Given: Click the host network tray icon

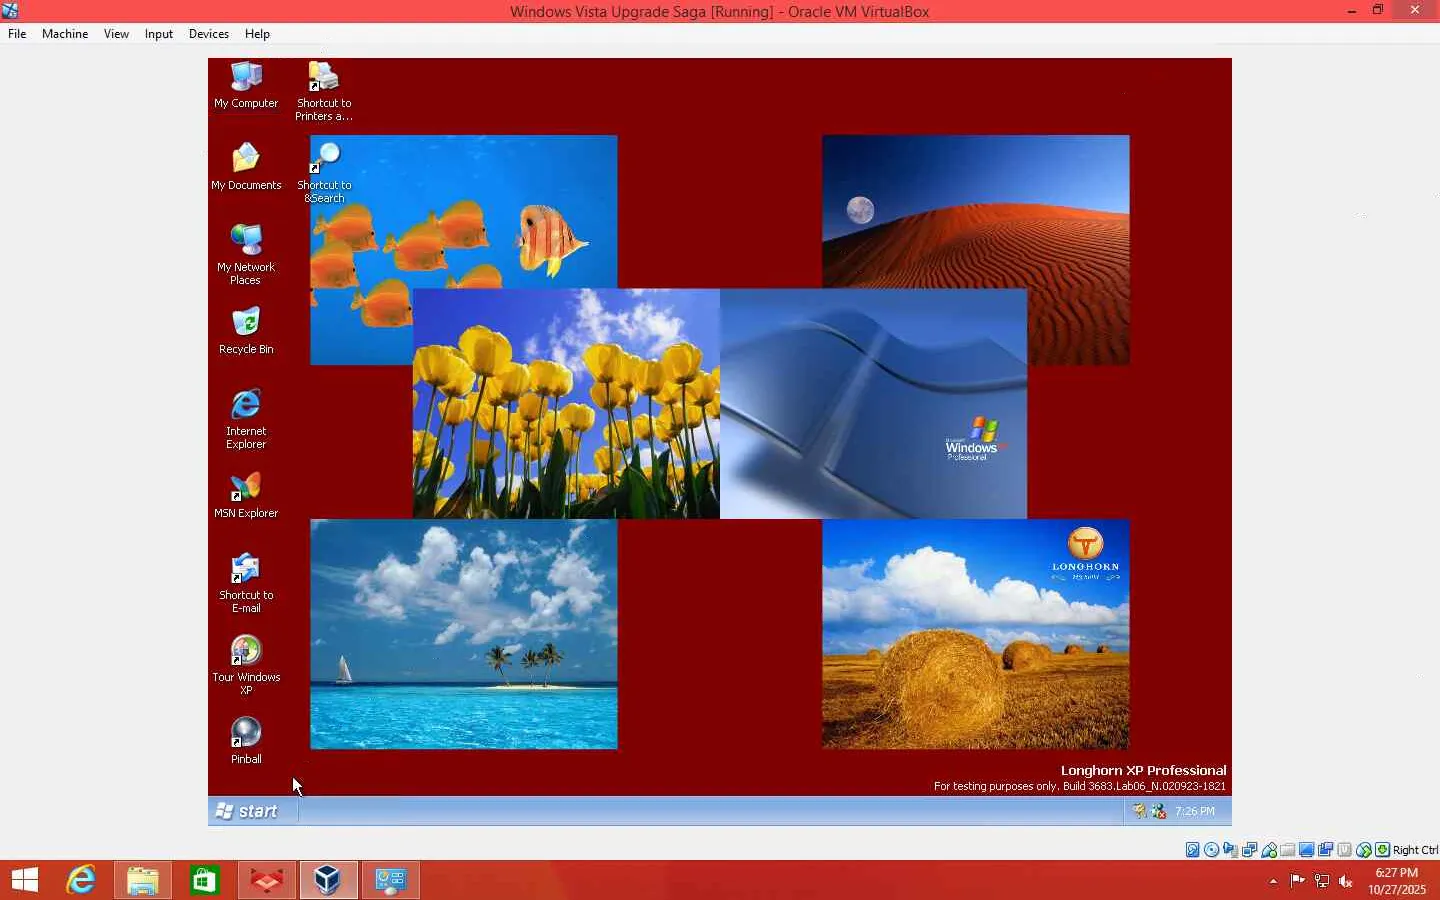Looking at the screenshot, I should click(x=1322, y=881).
